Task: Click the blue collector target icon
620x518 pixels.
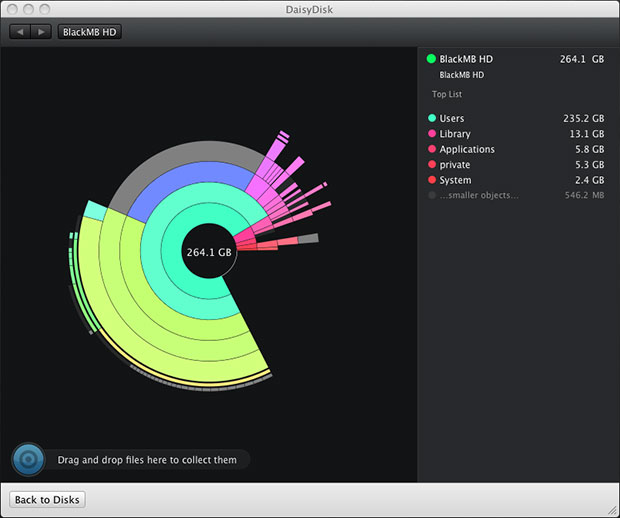Action: pyautogui.click(x=28, y=459)
